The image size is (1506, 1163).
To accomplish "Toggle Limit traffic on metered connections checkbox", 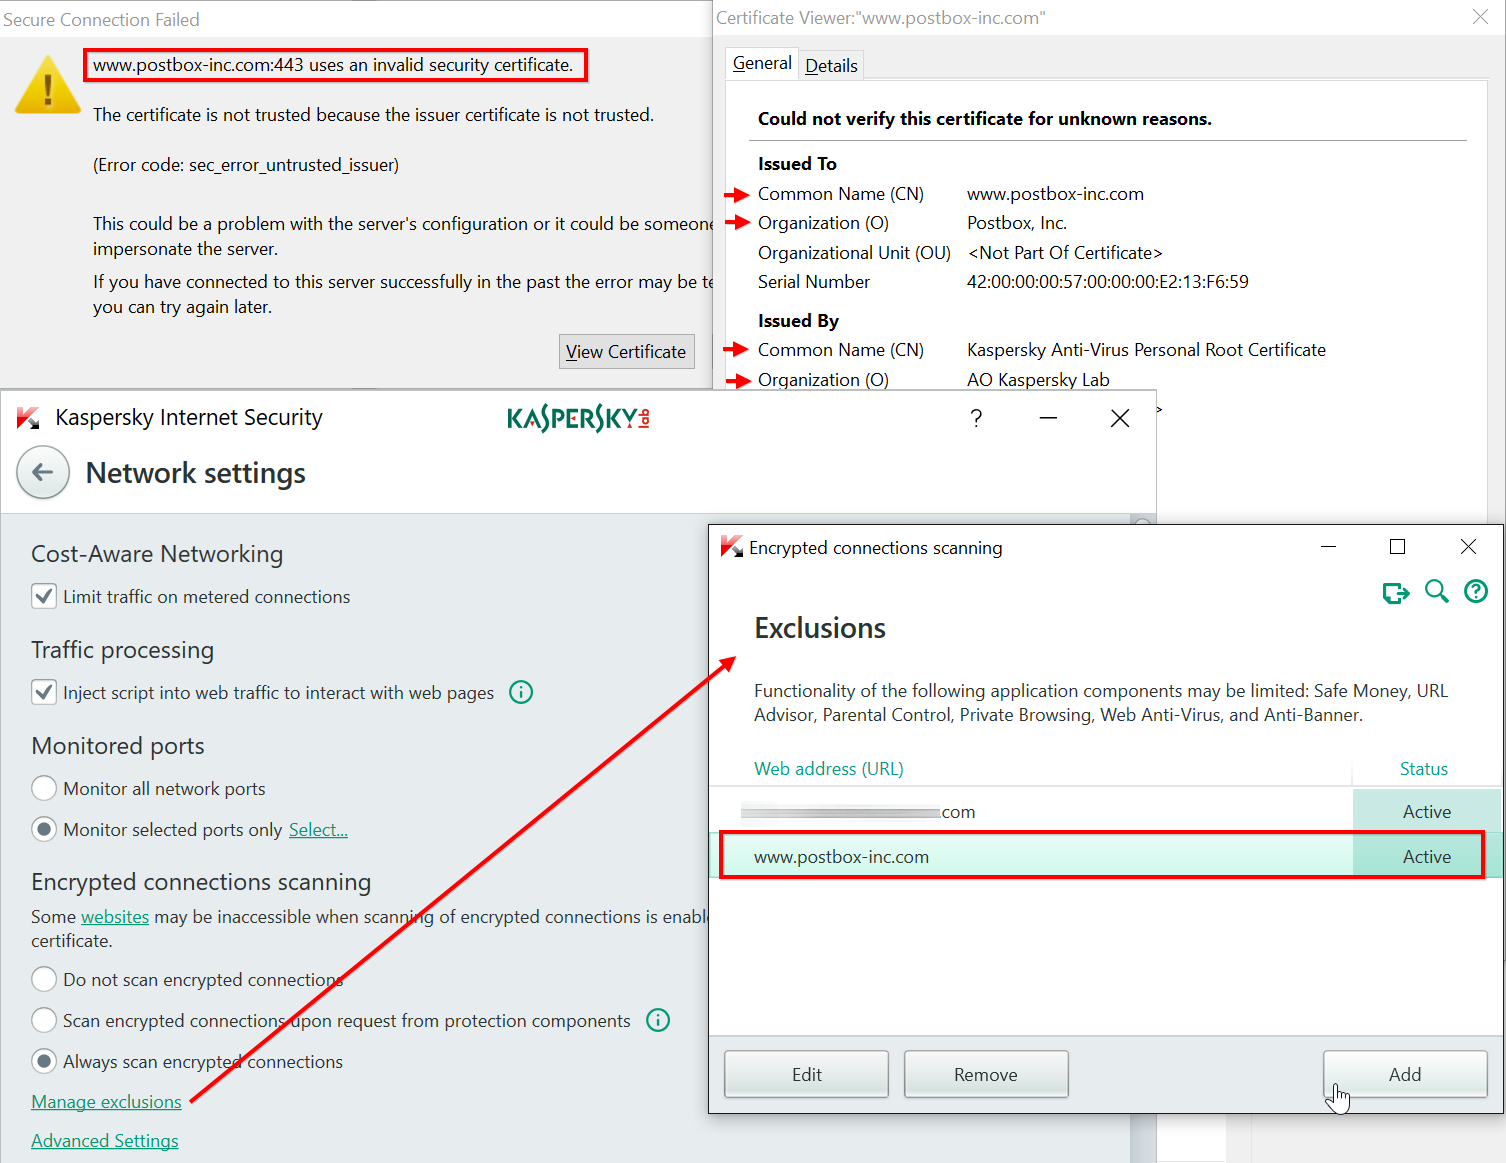I will click(x=44, y=597).
